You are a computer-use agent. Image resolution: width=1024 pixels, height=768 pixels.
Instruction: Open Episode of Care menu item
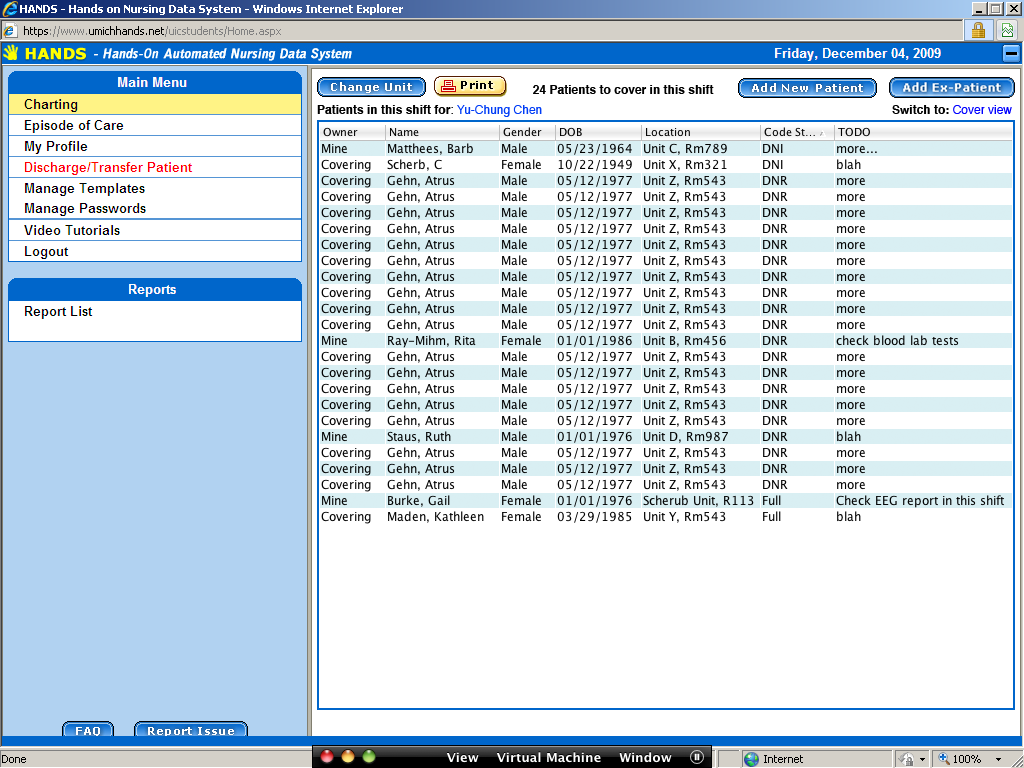pos(155,125)
